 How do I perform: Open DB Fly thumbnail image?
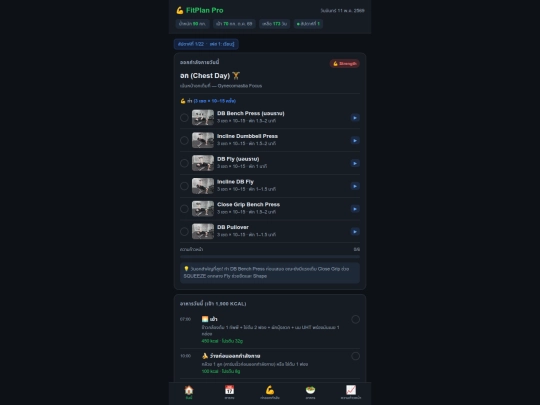tap(203, 163)
